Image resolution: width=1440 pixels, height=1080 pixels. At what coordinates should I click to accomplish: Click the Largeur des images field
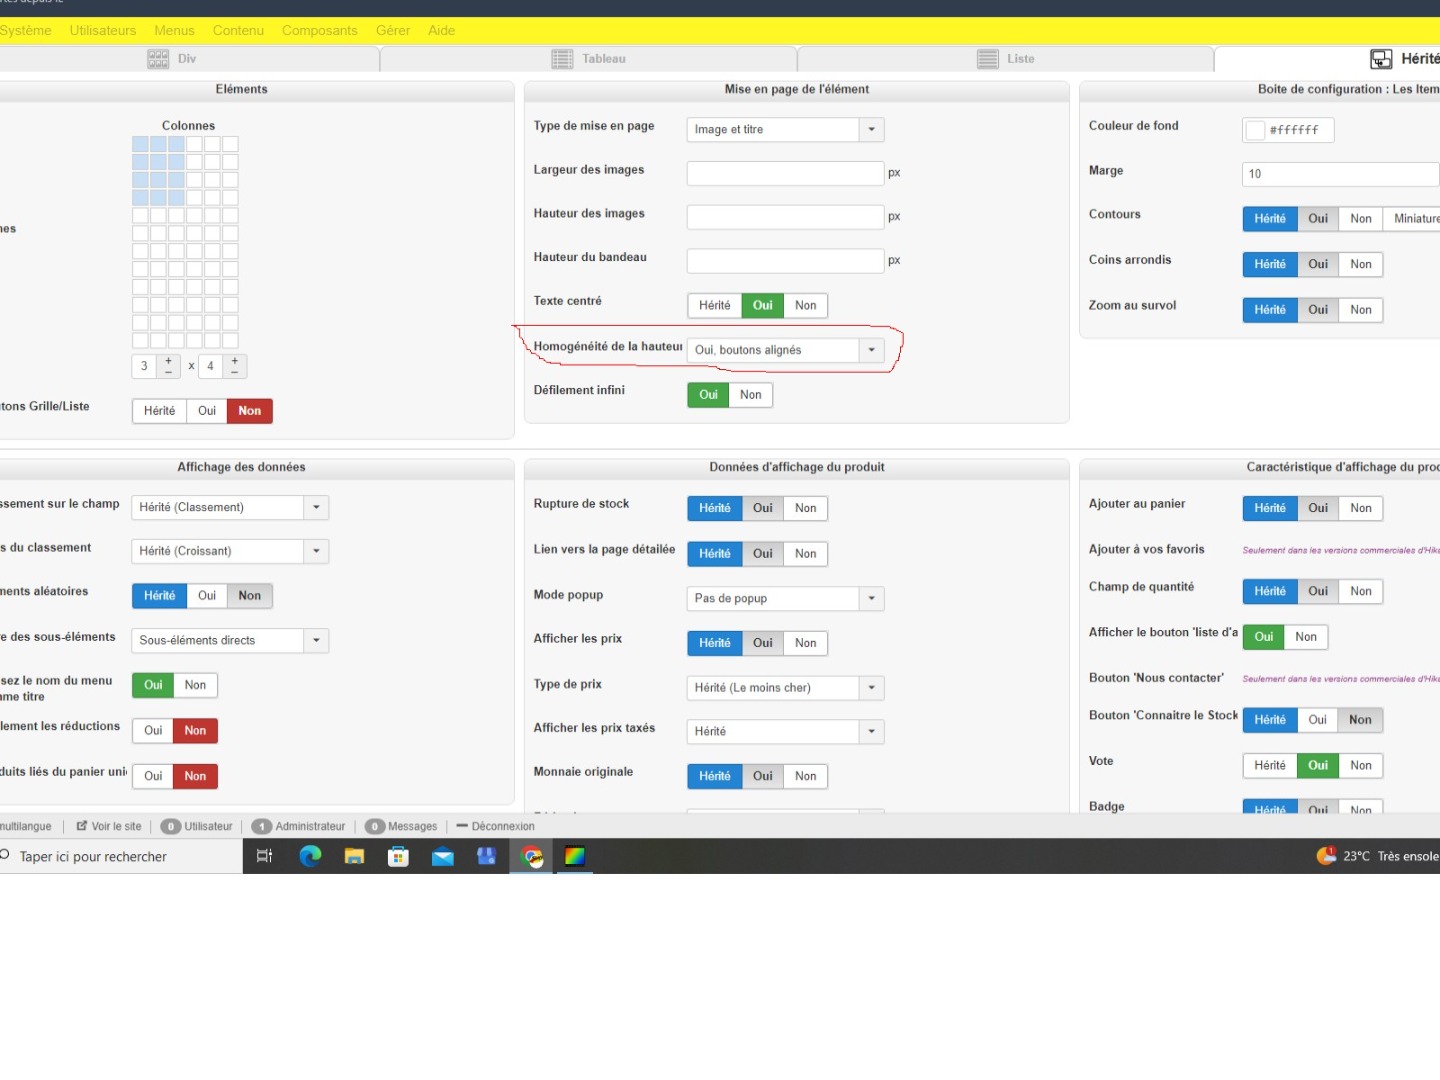786,173
